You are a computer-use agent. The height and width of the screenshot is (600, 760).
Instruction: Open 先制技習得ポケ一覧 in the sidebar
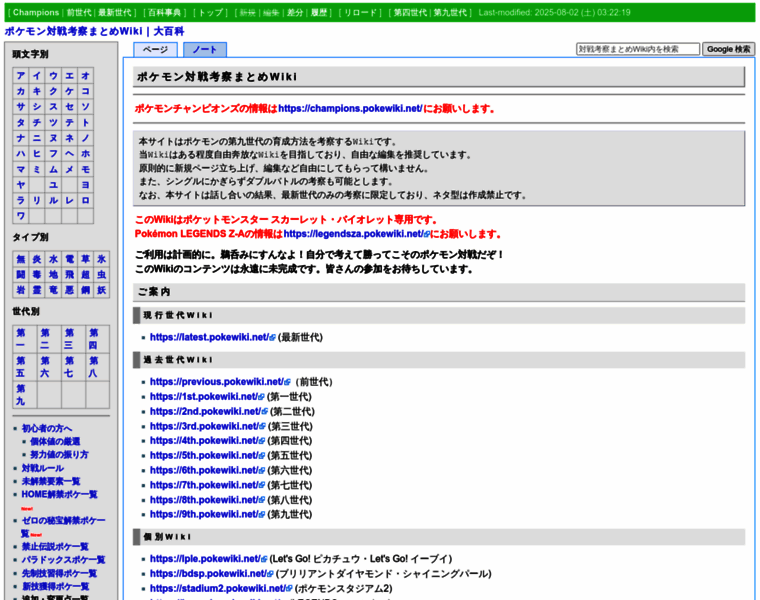[59, 573]
